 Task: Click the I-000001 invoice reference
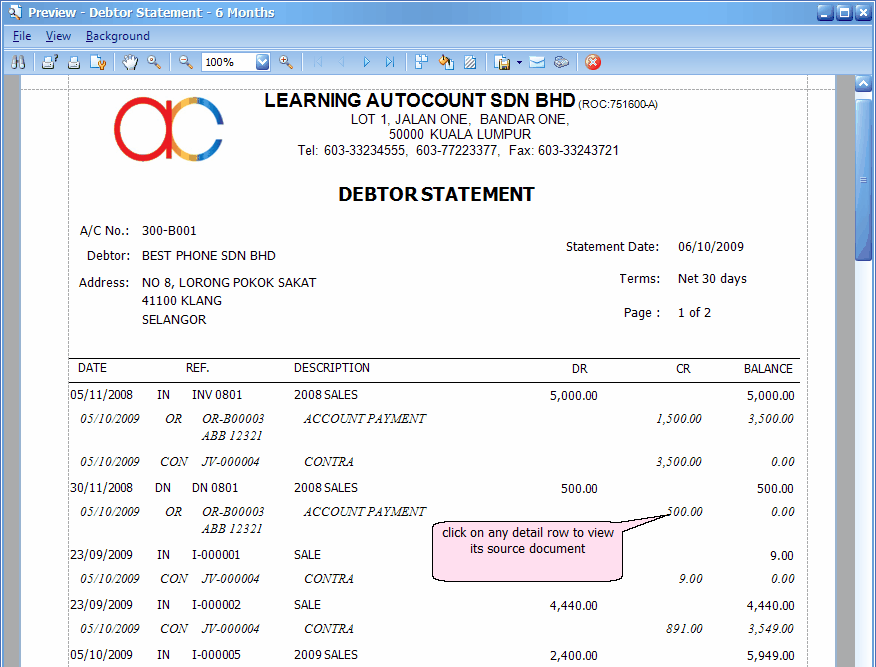(x=216, y=555)
